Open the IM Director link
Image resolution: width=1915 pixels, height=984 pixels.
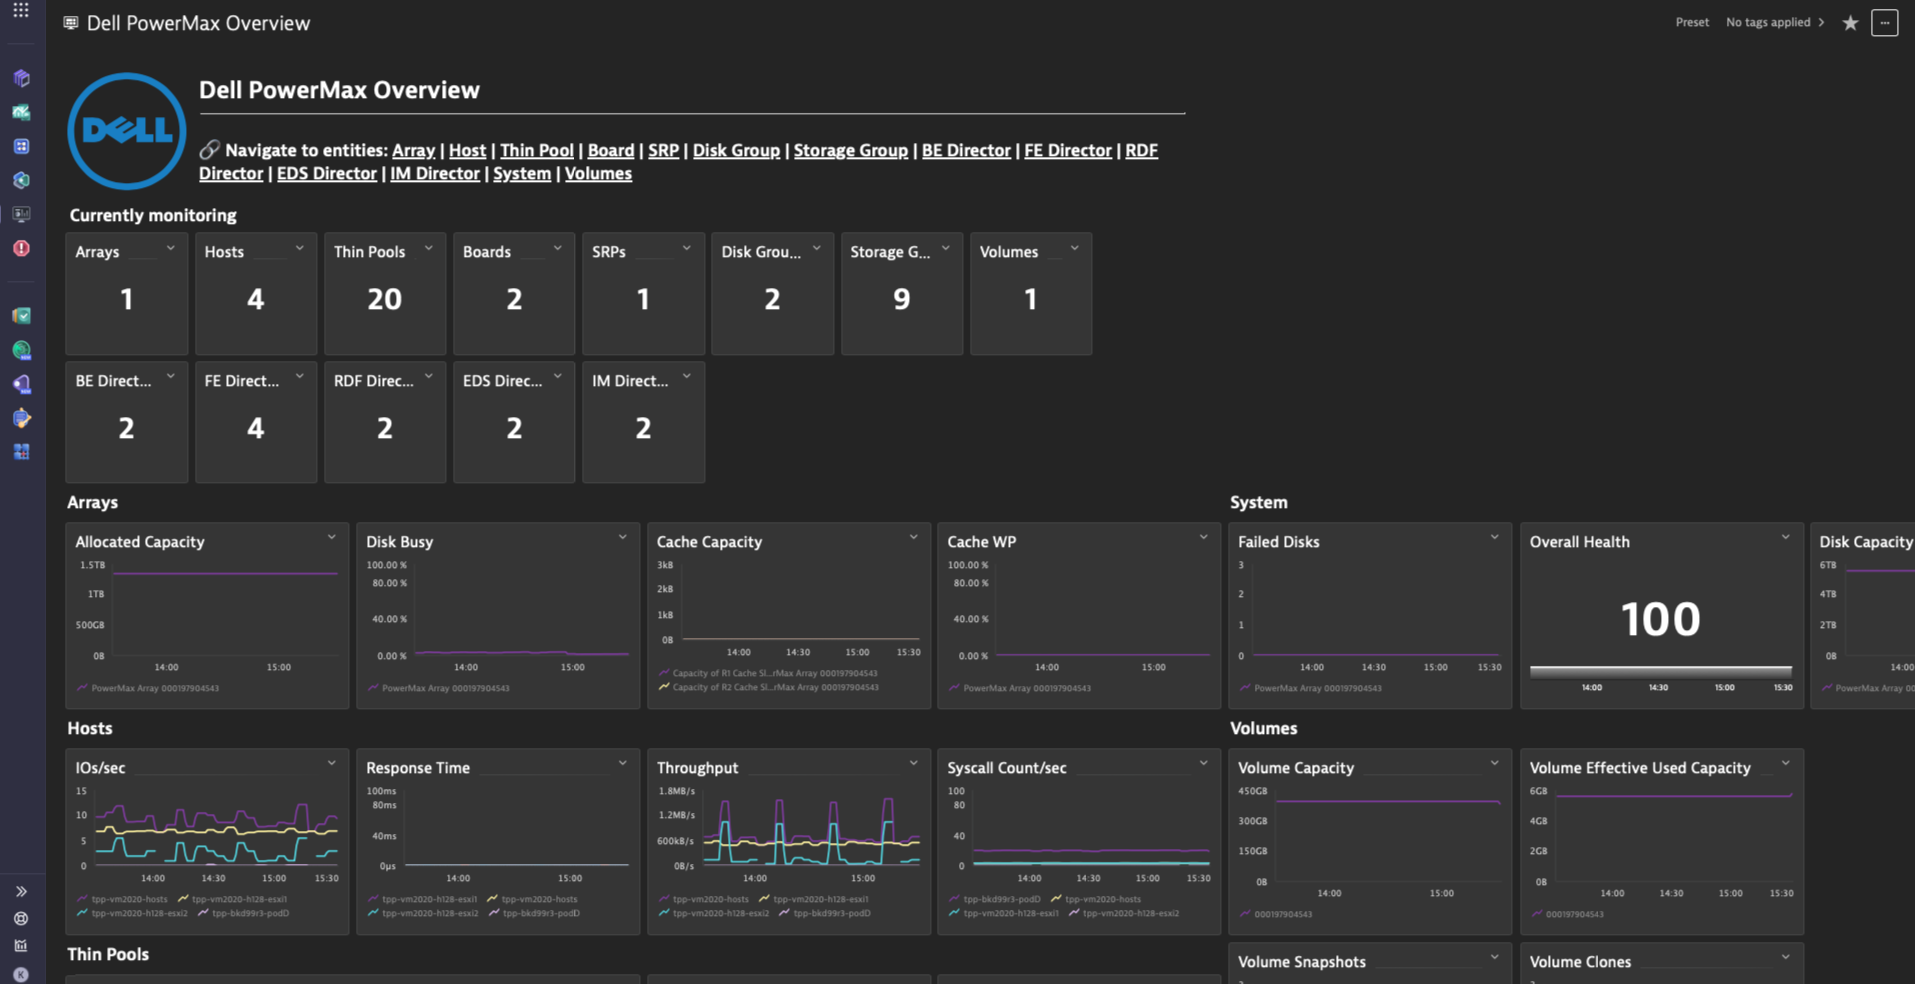435,173
